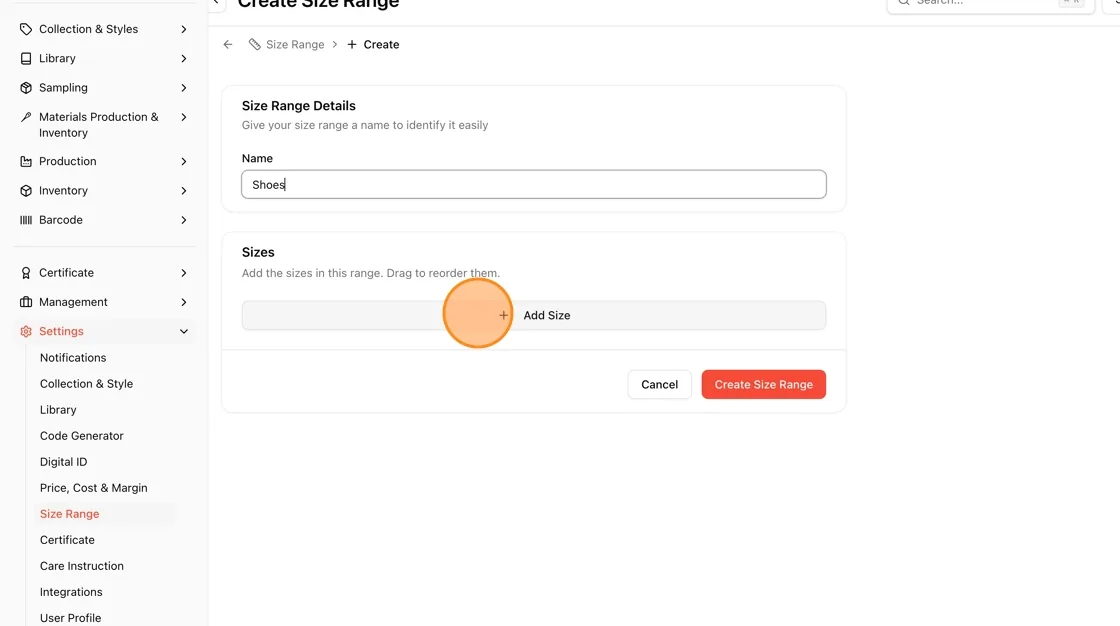The image size is (1120, 626).
Task: Open Price, Cost & Margin settings
Action: click(94, 488)
